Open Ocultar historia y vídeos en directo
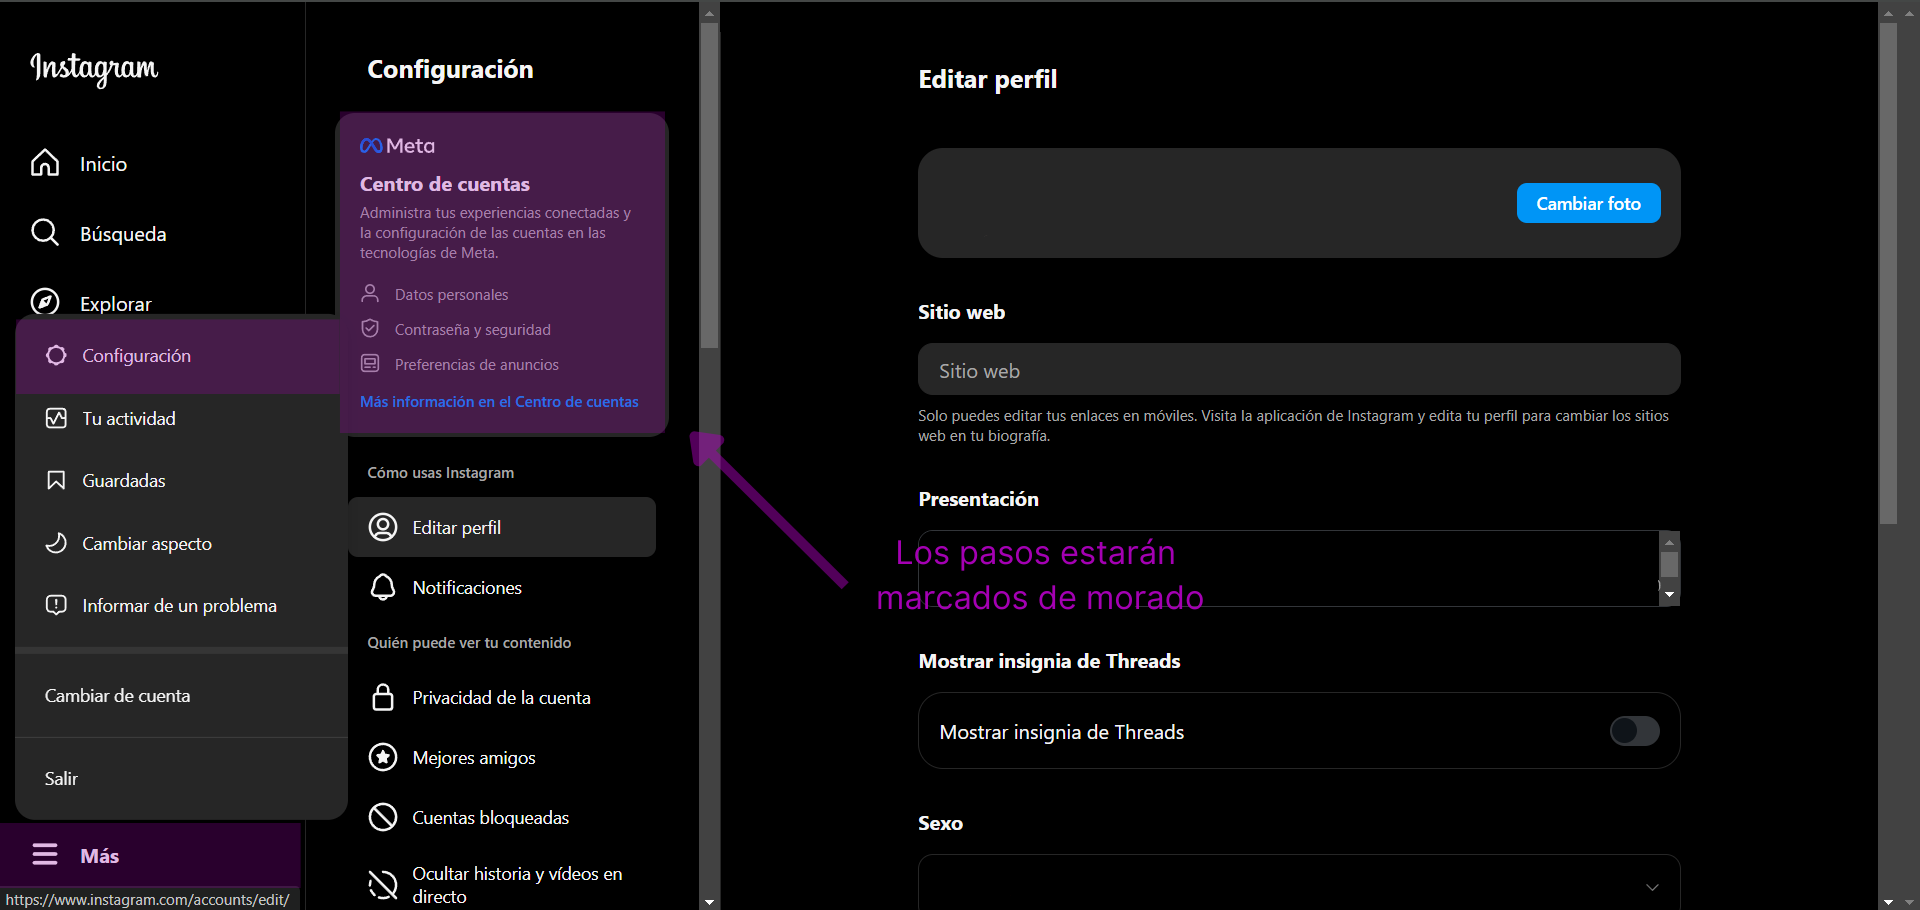 [x=517, y=884]
